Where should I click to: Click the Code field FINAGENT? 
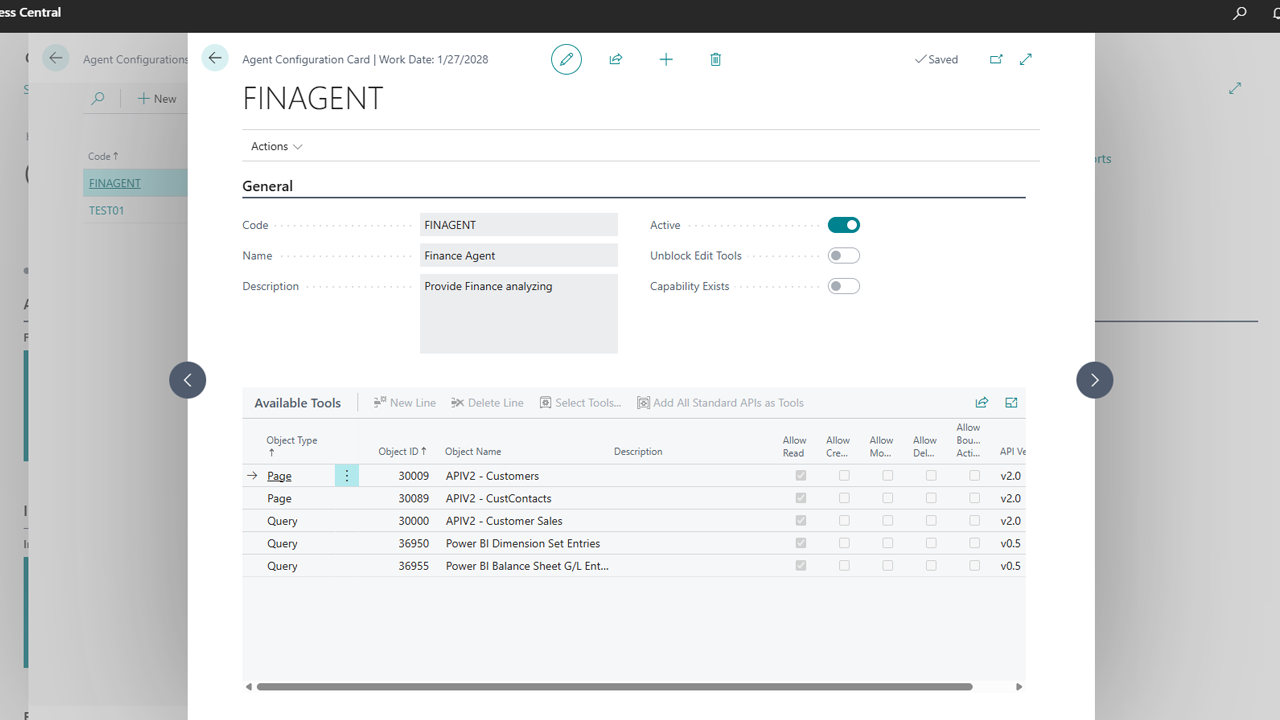pos(519,225)
